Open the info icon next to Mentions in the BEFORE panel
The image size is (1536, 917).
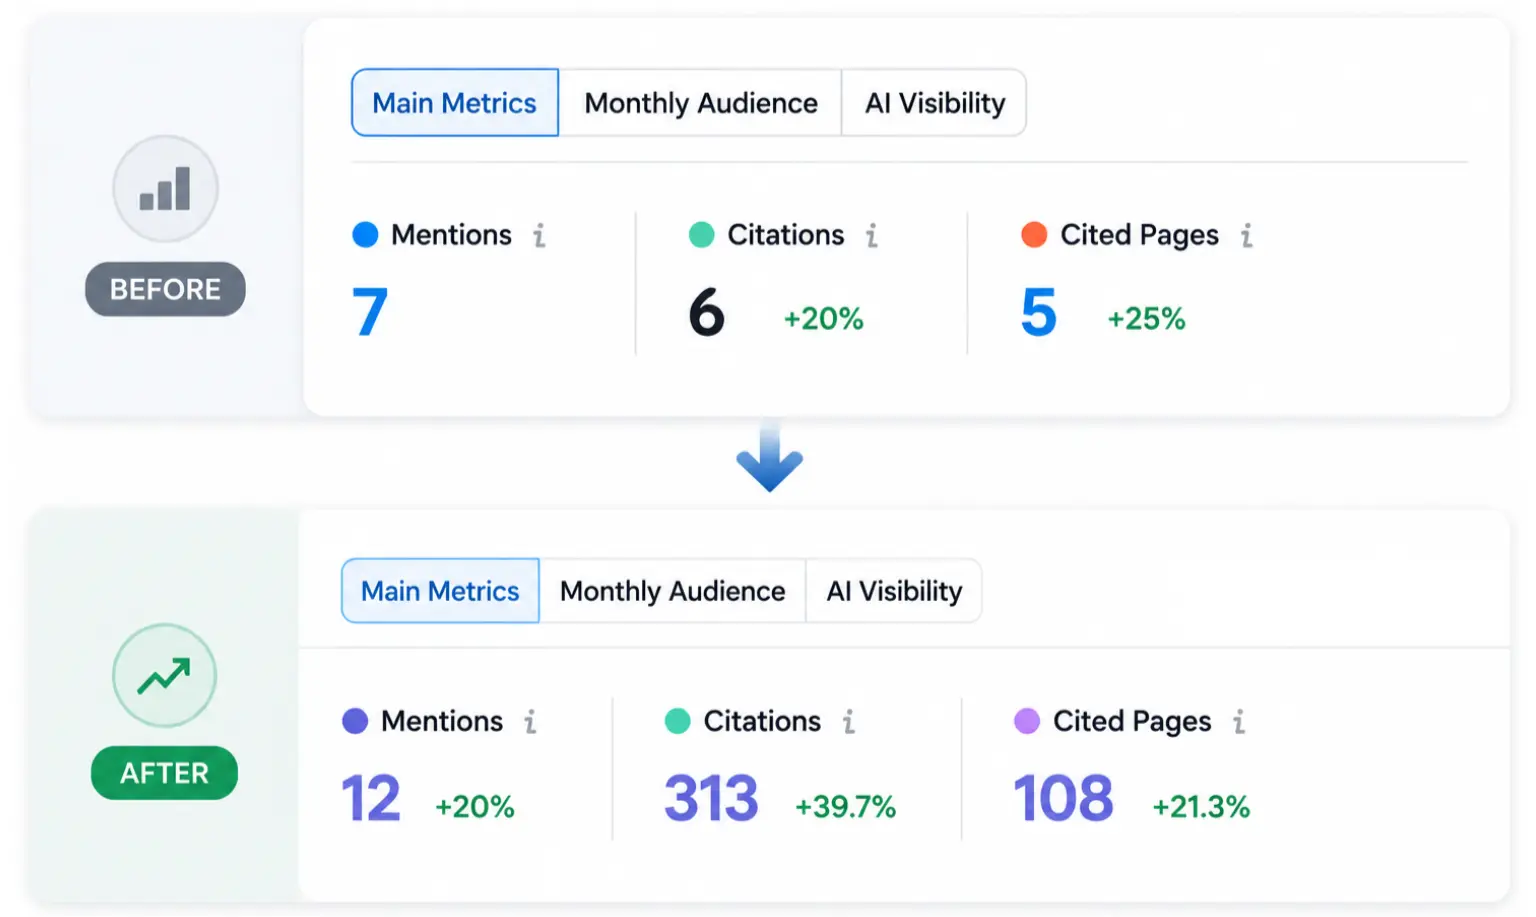(539, 235)
